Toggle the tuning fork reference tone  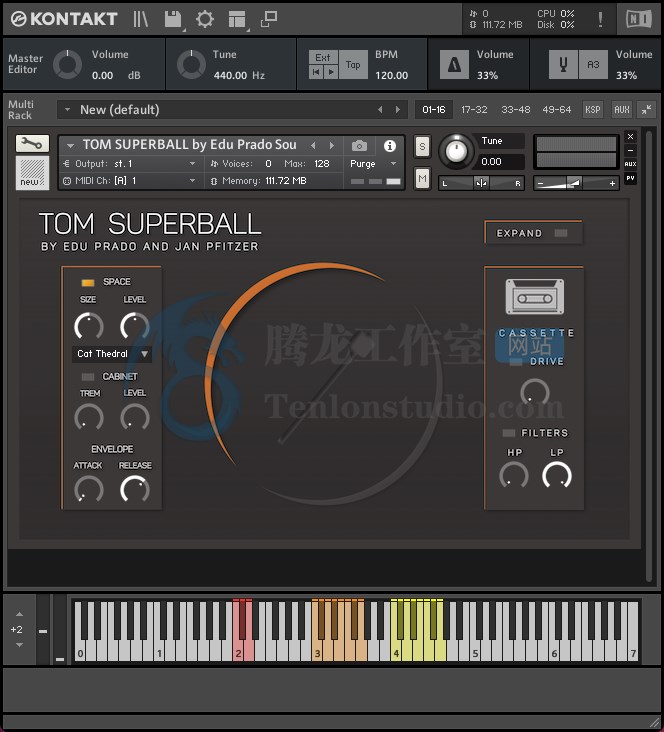point(563,64)
